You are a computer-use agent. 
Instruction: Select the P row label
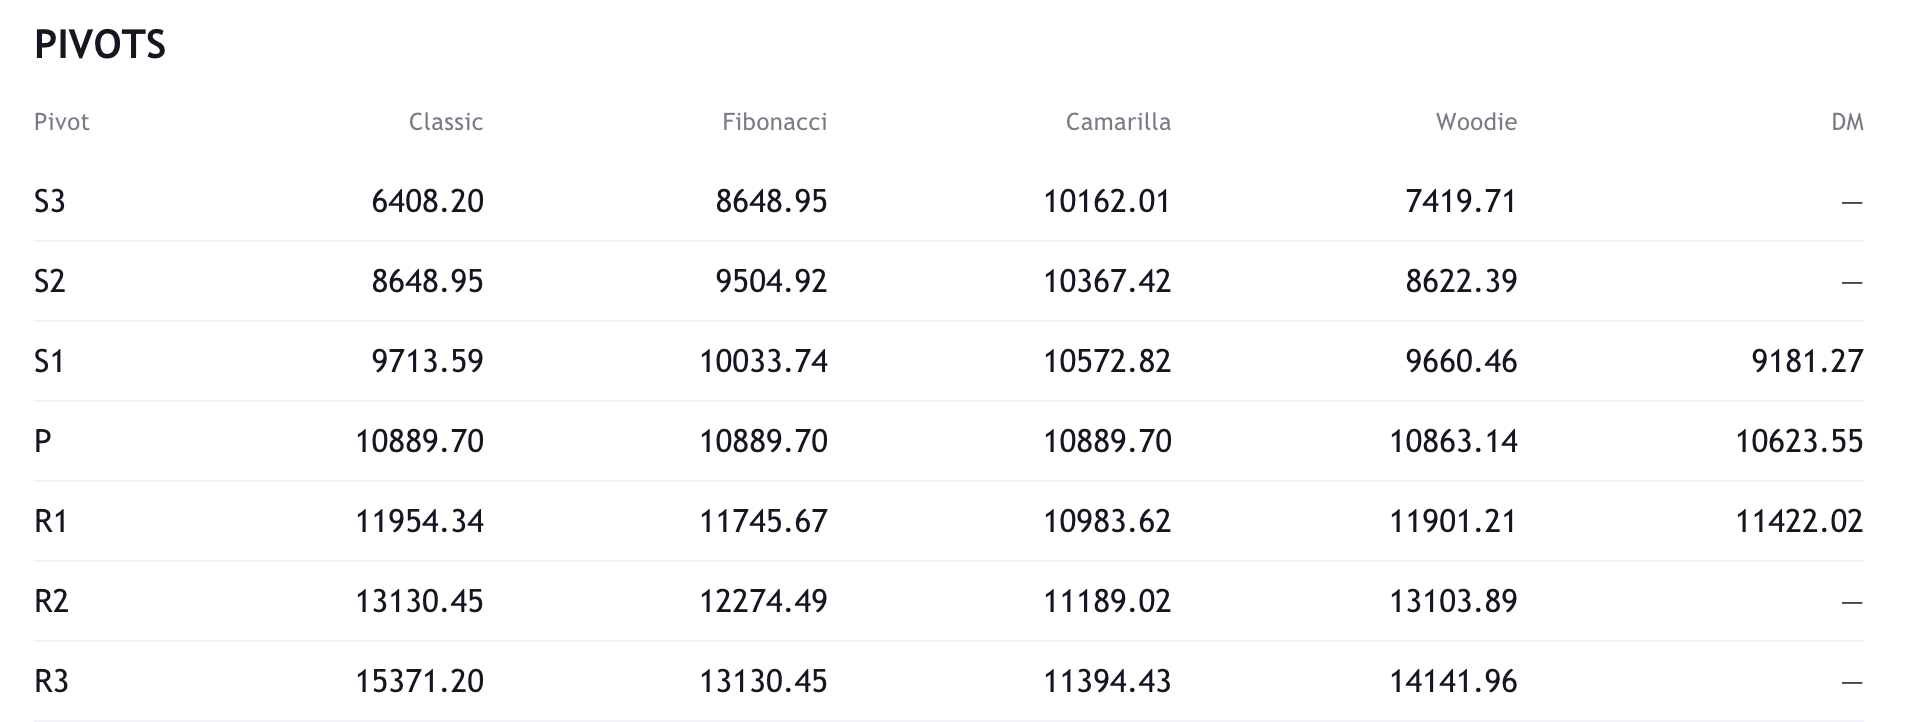[42, 442]
